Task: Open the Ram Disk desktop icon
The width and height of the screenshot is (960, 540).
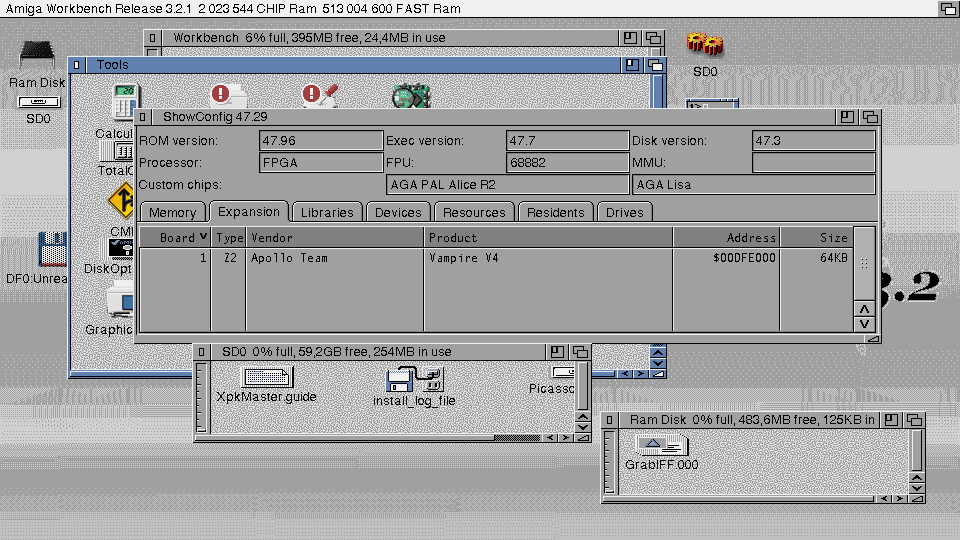Action: (38, 56)
